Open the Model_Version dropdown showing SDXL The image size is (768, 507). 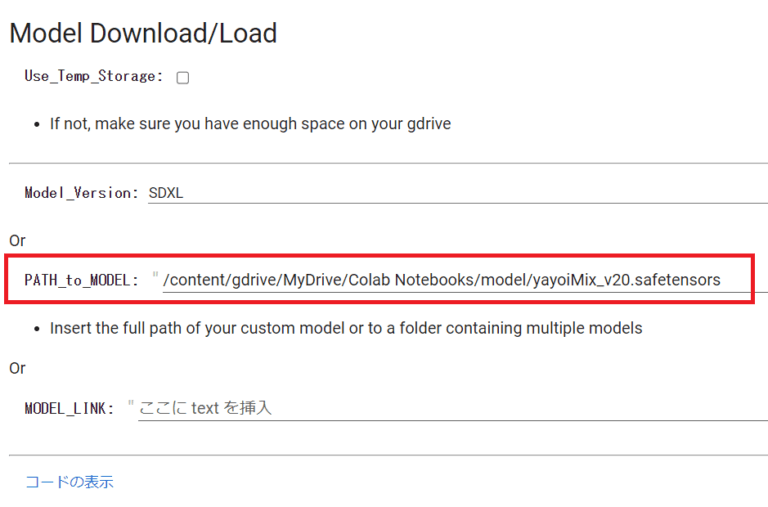pos(457,193)
